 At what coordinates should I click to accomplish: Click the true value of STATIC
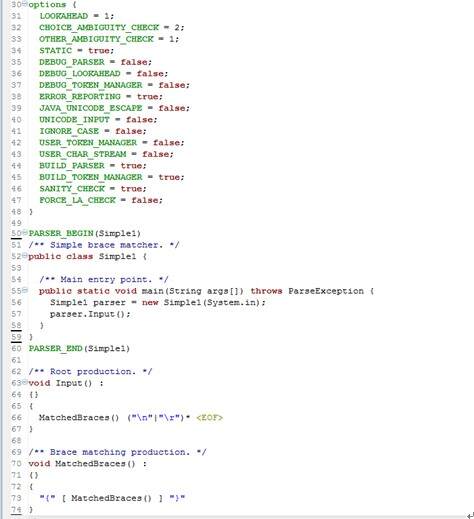99,50
